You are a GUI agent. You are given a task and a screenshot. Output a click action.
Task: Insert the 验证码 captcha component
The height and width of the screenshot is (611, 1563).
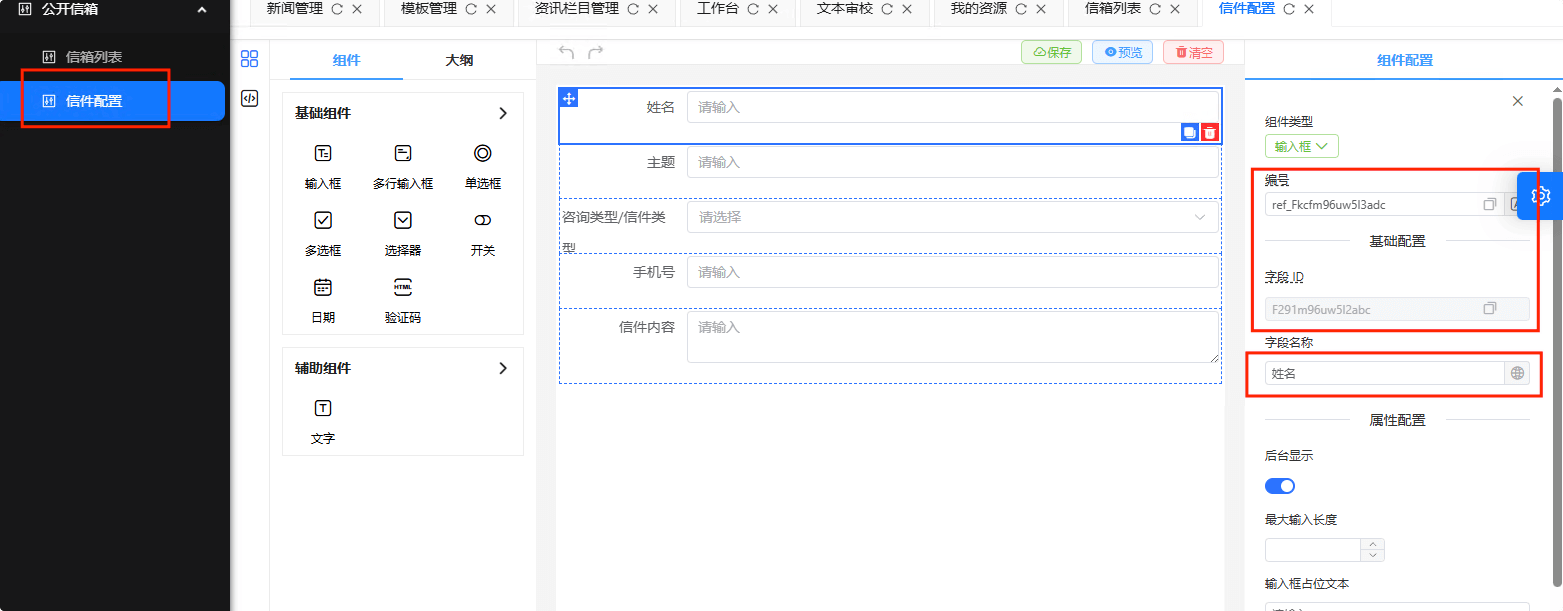click(403, 299)
